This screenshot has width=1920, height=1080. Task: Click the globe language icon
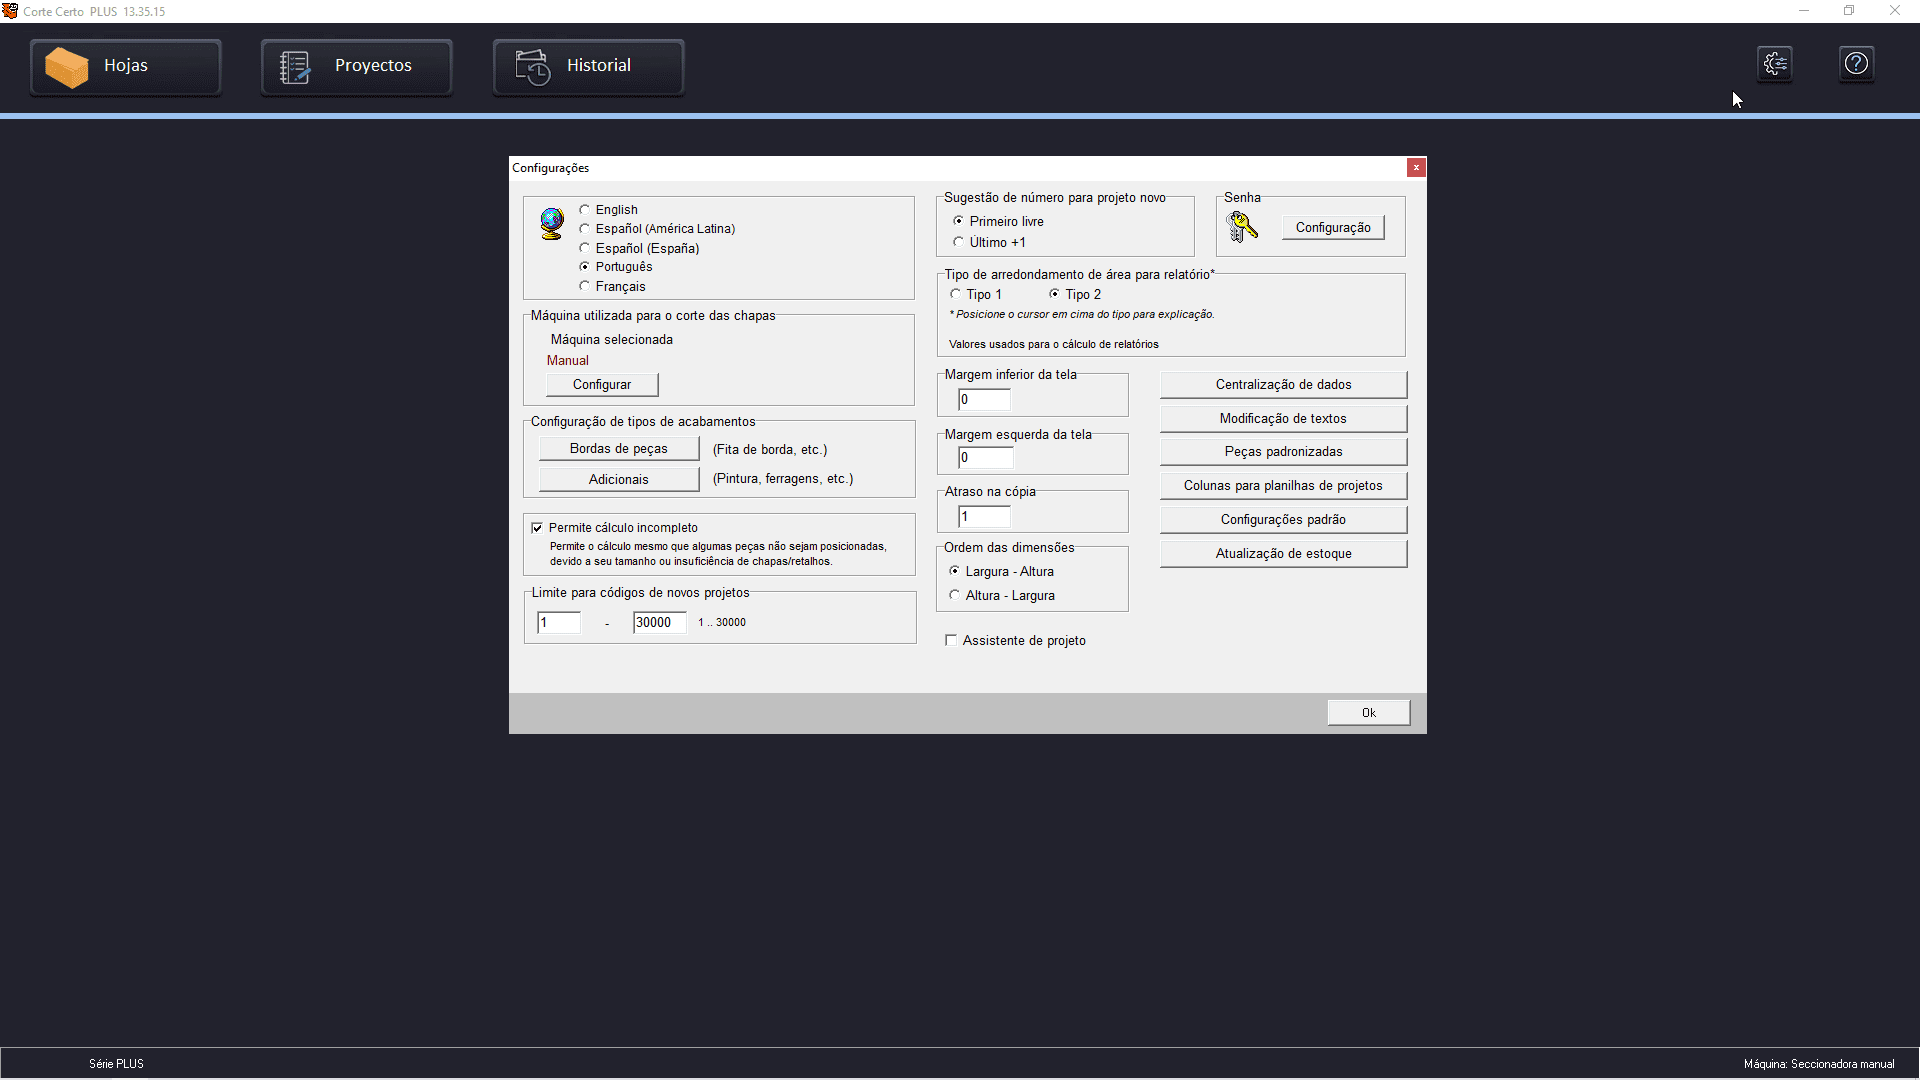pyautogui.click(x=552, y=224)
